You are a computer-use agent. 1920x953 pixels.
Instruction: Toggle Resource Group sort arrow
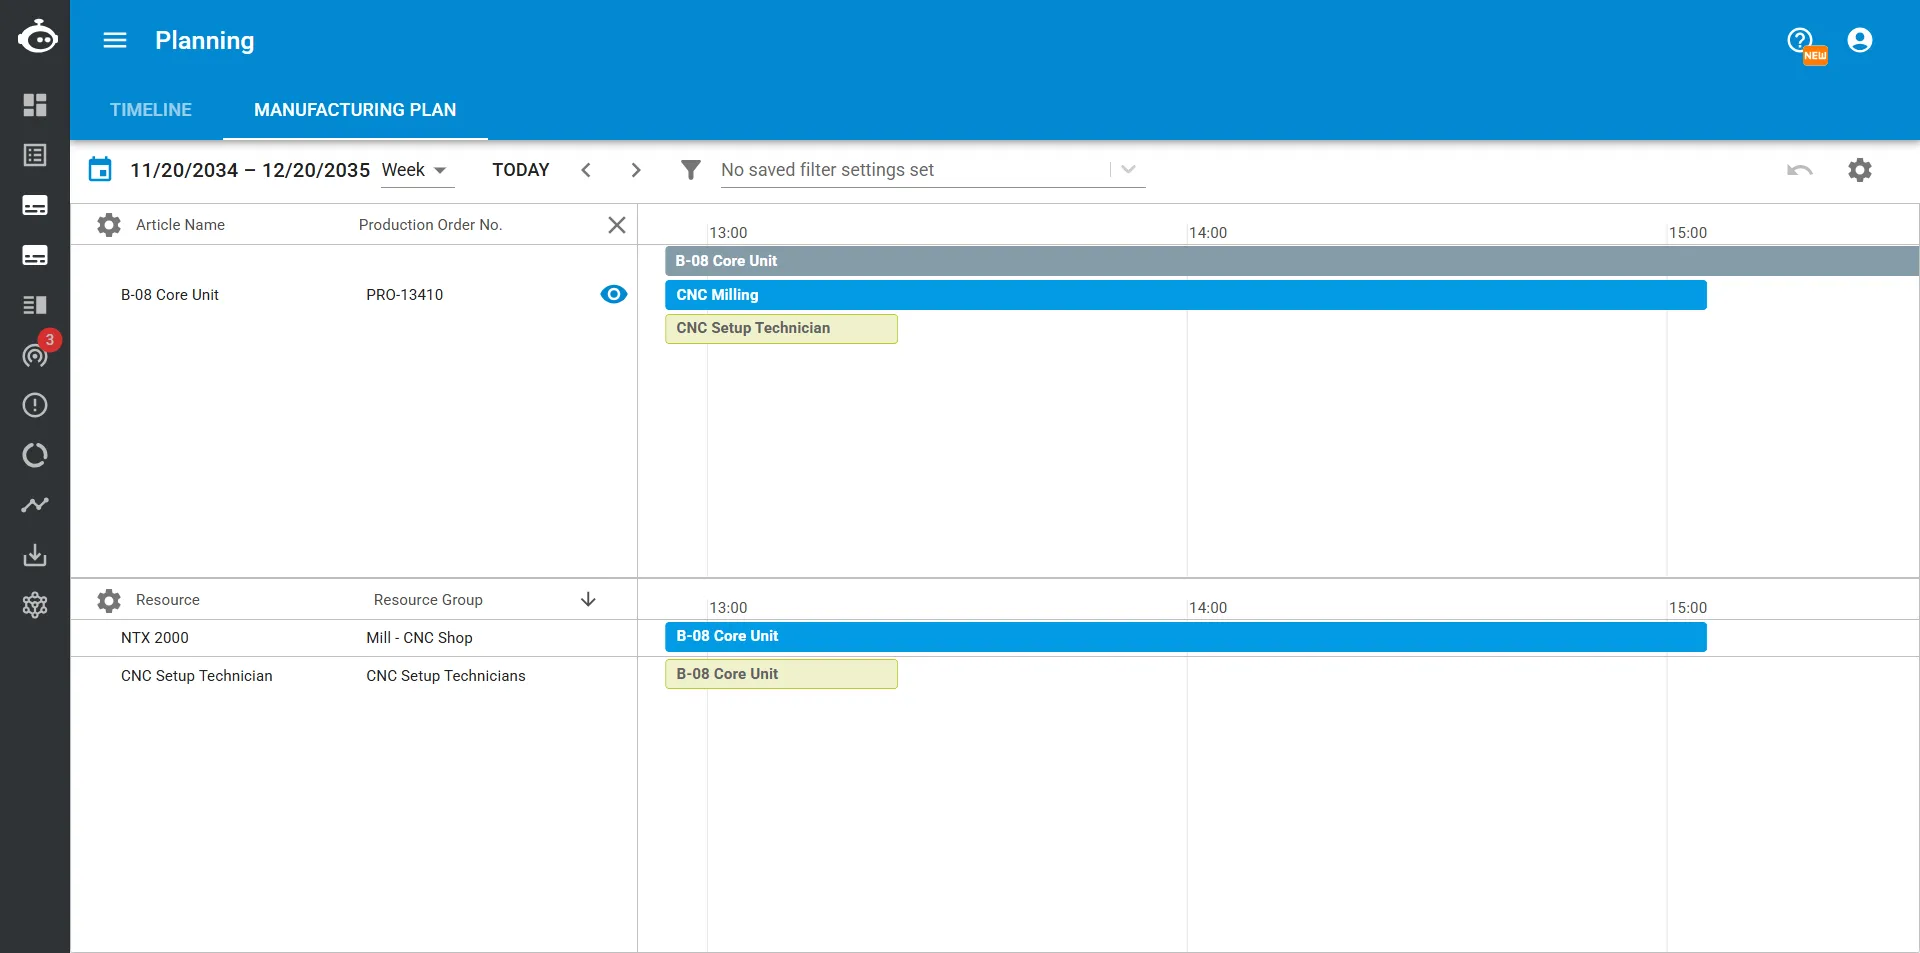pos(588,599)
